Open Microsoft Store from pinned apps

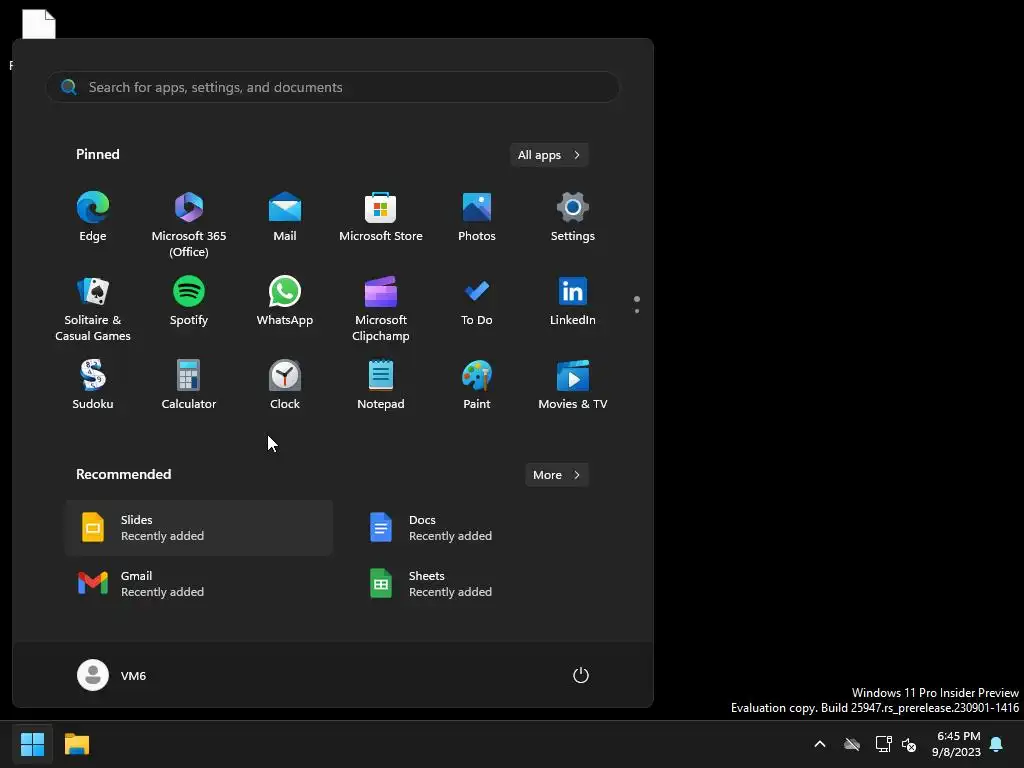[x=381, y=217]
